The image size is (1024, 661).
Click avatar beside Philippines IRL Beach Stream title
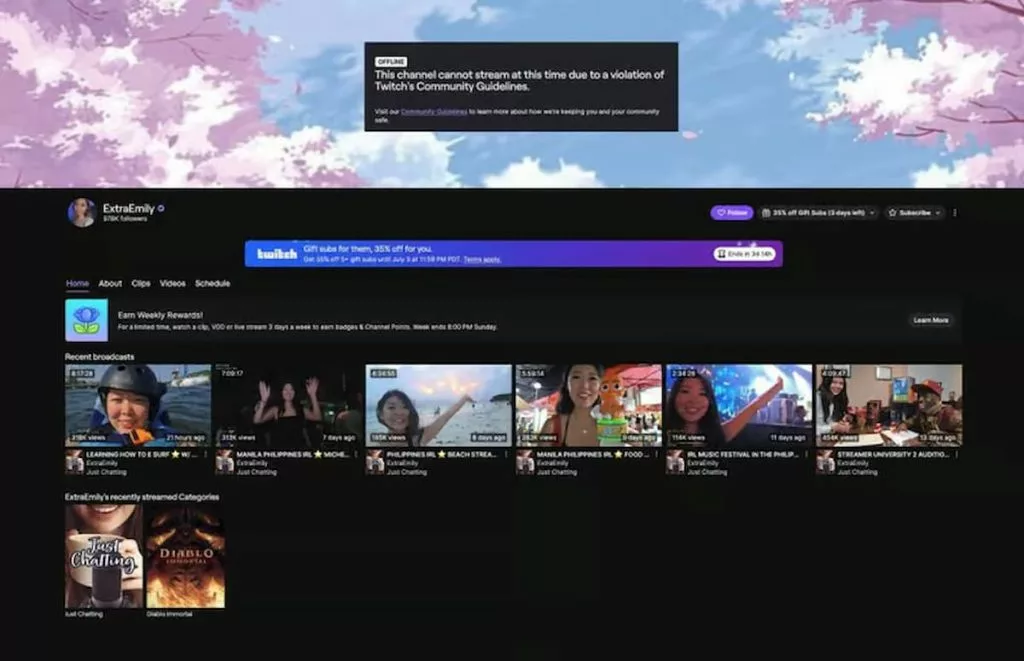tap(374, 462)
